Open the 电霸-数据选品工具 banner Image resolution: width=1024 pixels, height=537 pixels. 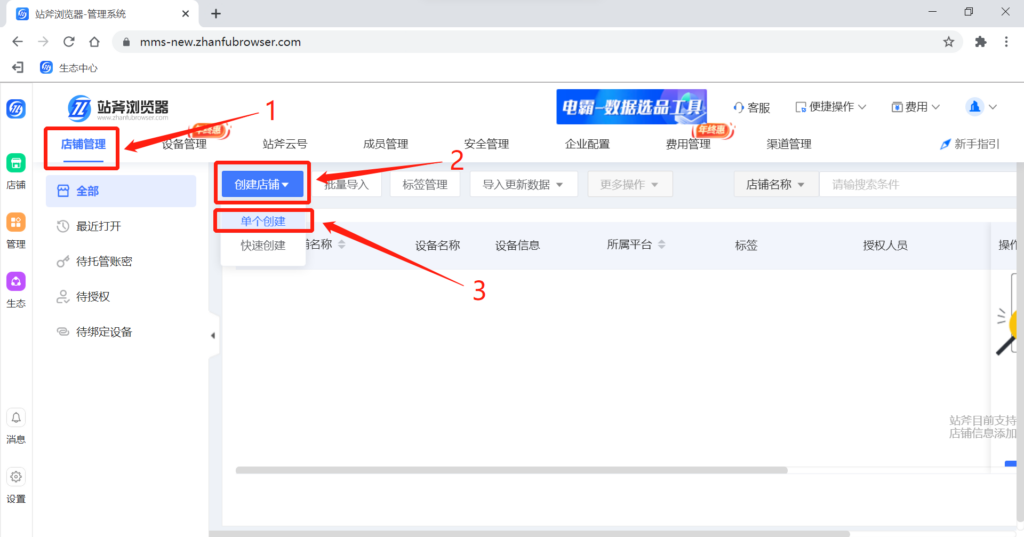[632, 106]
